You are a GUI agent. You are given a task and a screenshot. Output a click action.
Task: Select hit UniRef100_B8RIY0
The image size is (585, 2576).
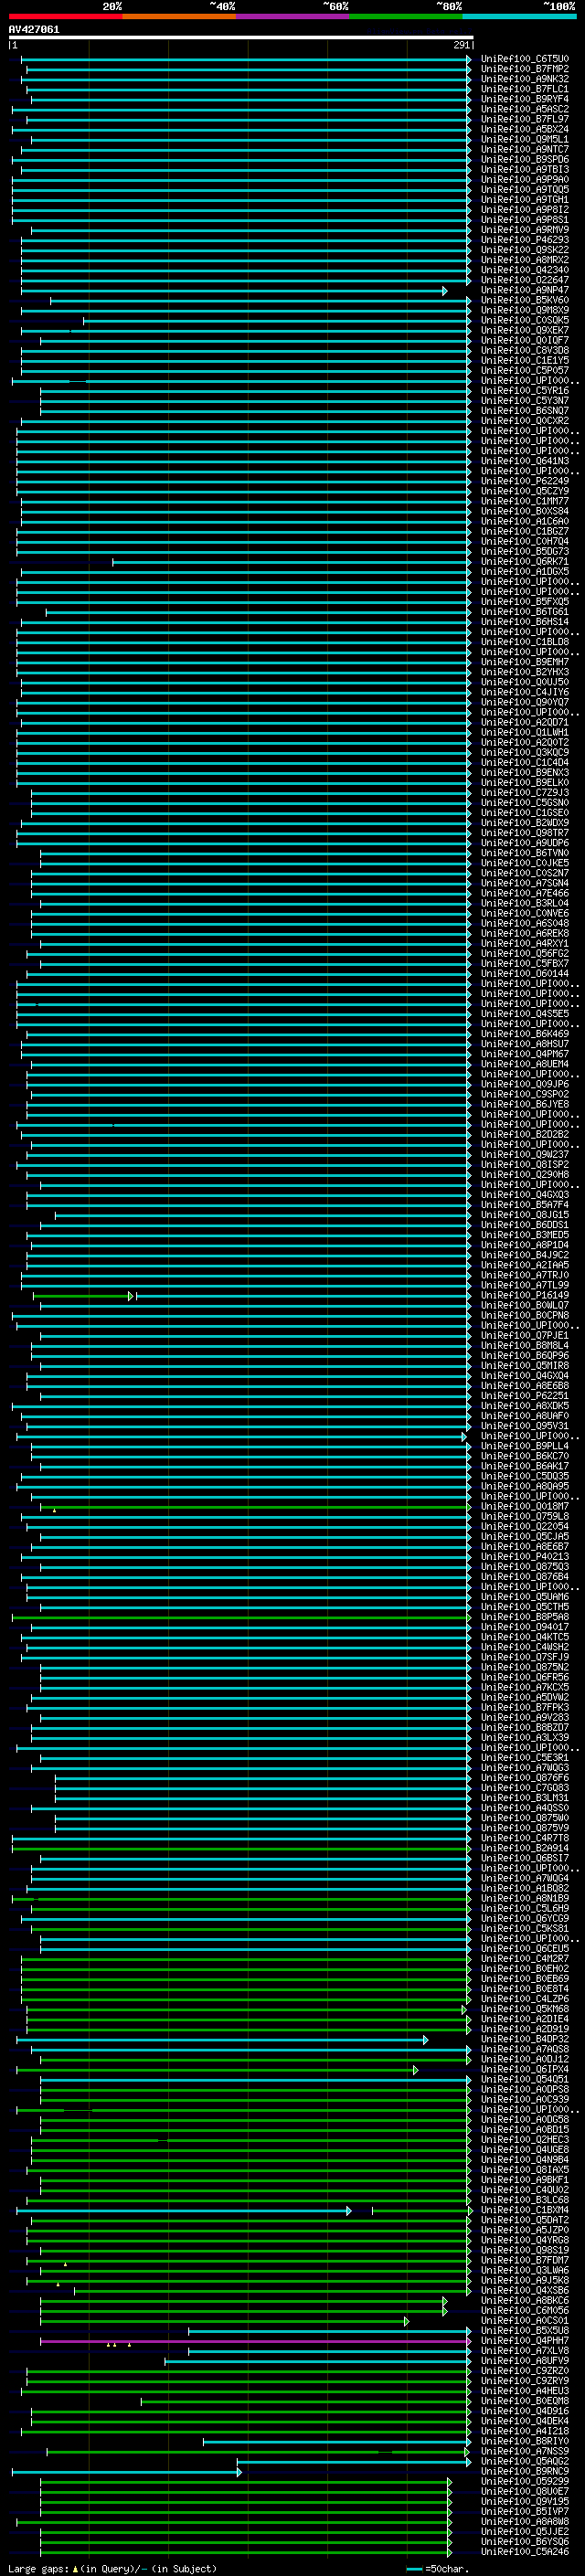[525, 2442]
